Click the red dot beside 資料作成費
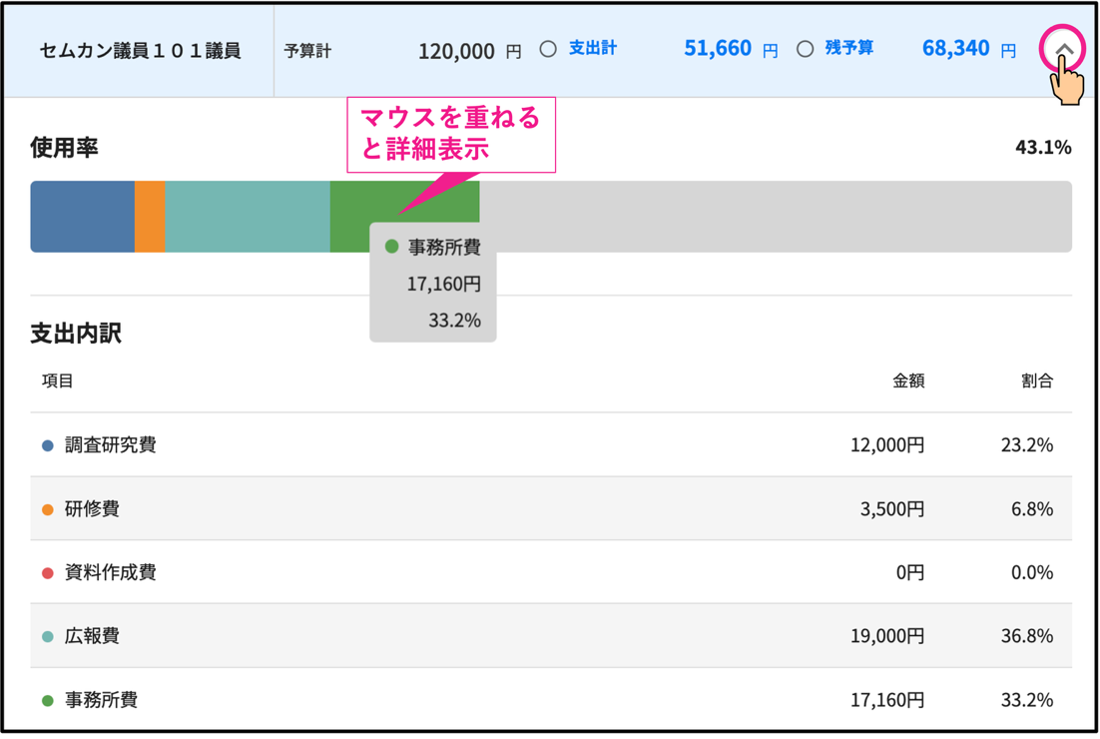 click(48, 574)
